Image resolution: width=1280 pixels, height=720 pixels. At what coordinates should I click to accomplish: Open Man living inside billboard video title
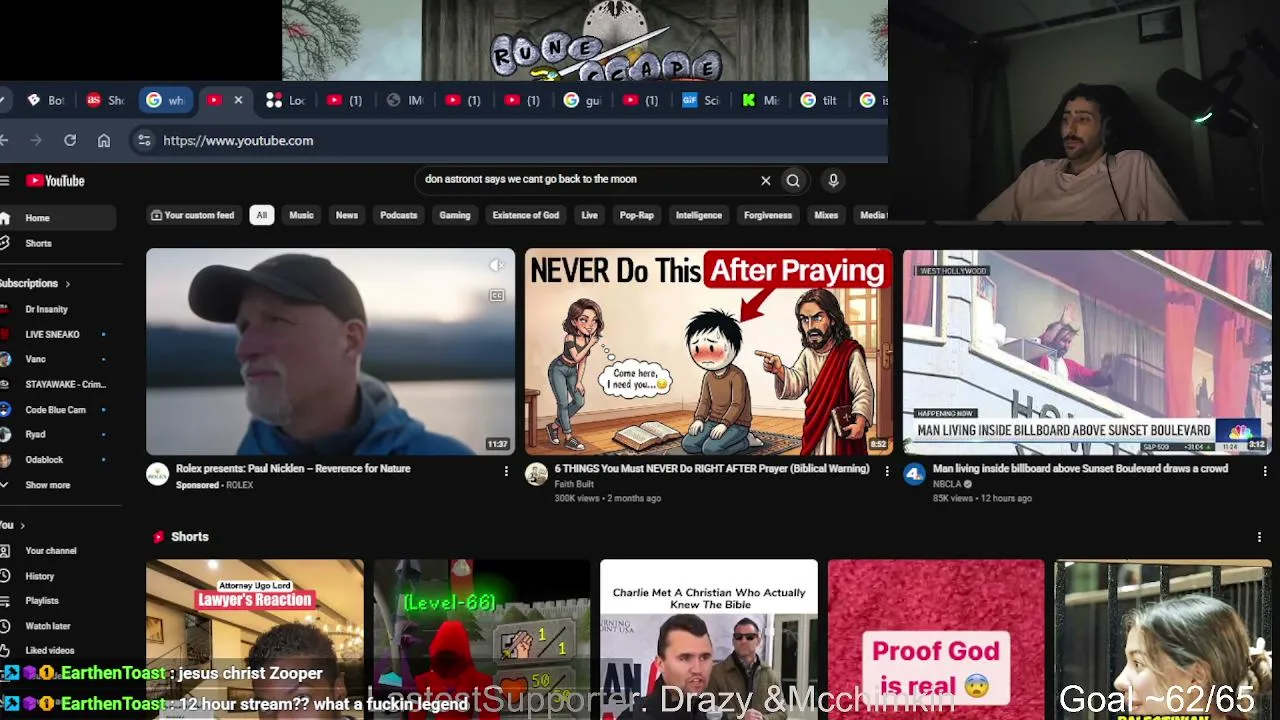1080,469
